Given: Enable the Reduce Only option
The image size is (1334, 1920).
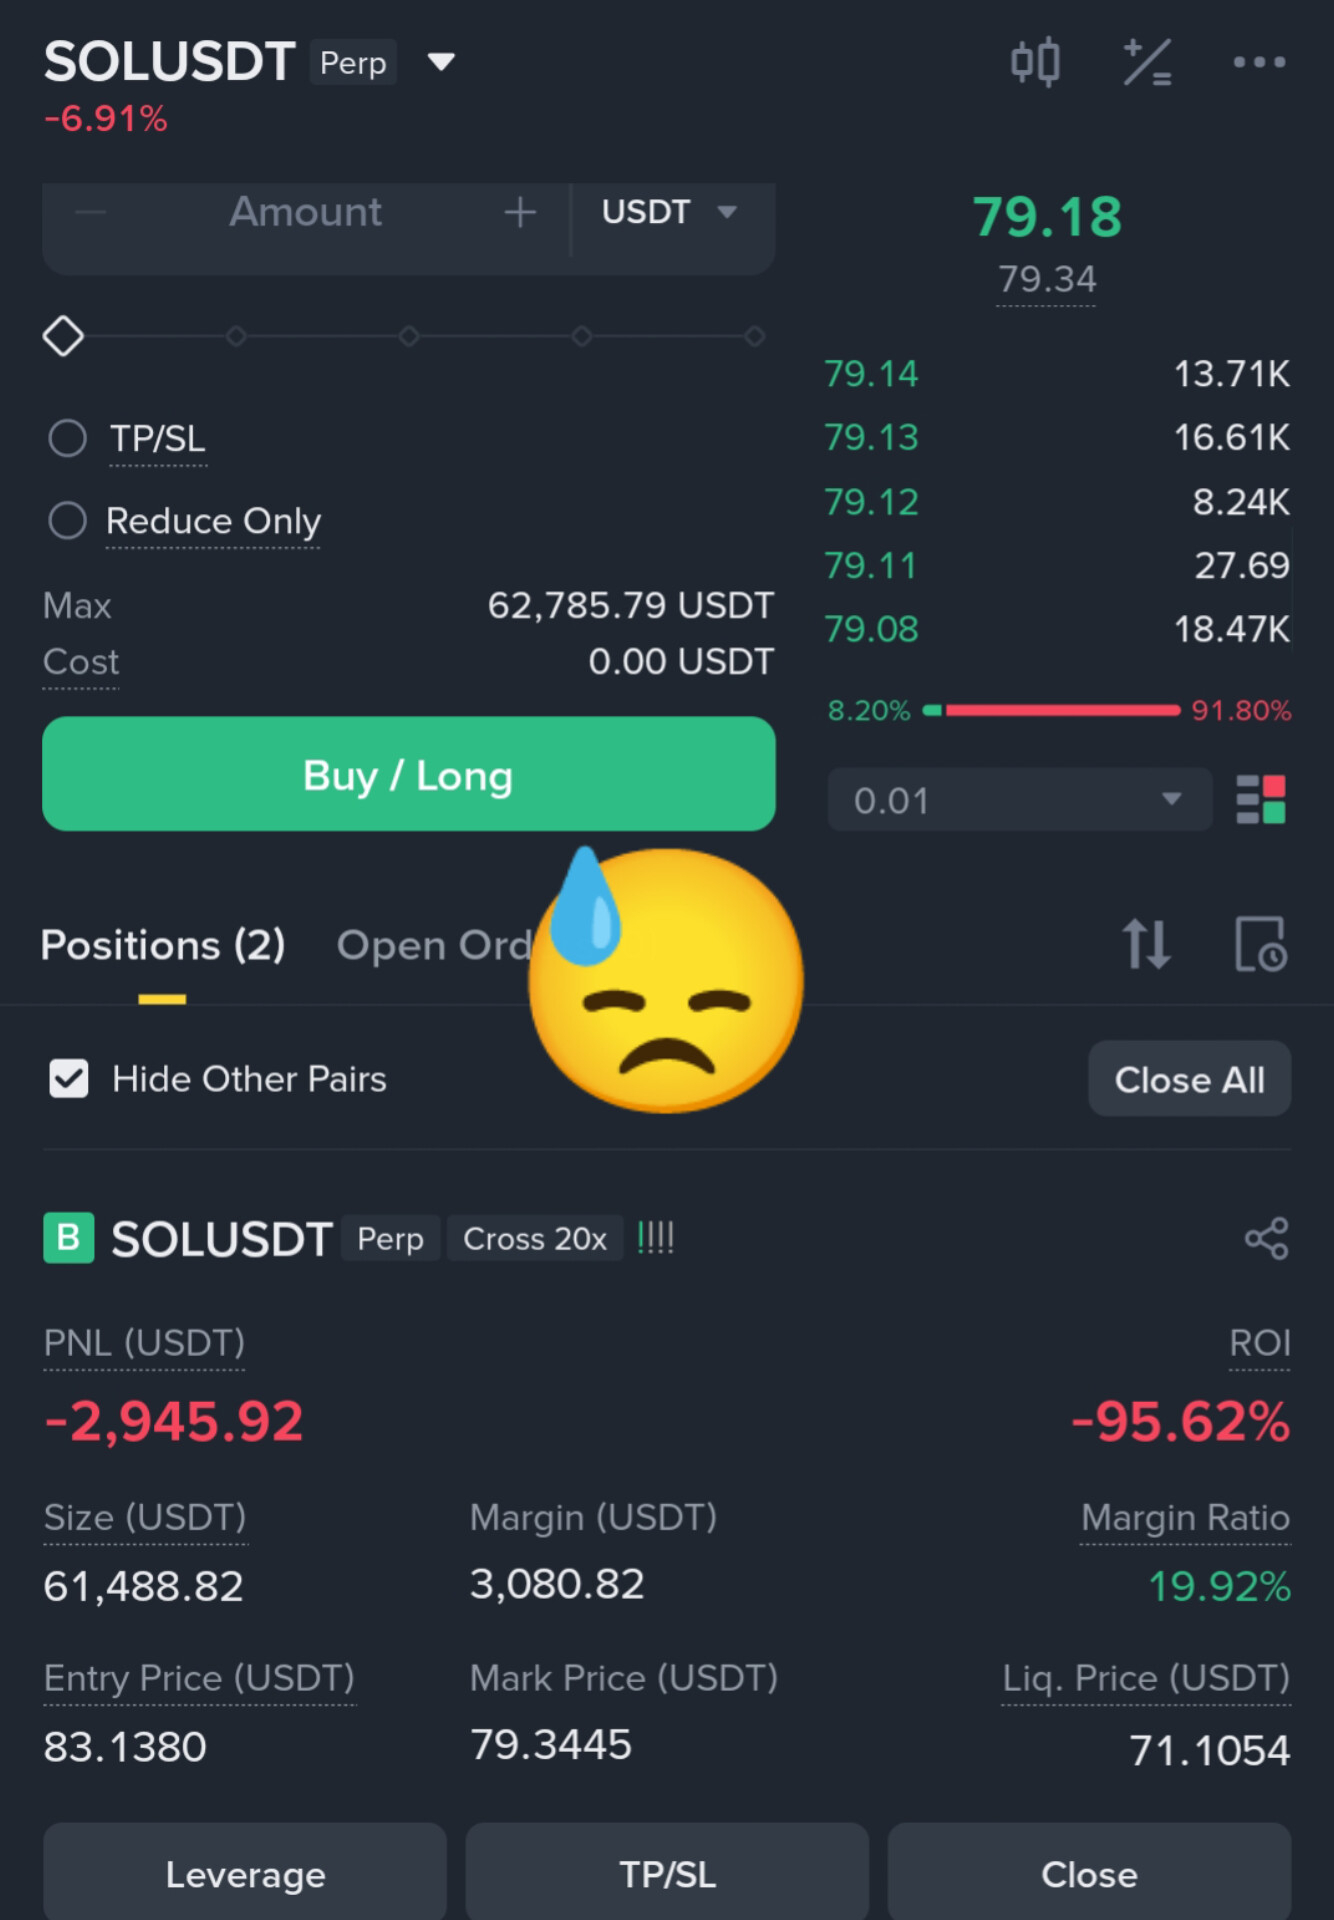Looking at the screenshot, I should click(68, 520).
